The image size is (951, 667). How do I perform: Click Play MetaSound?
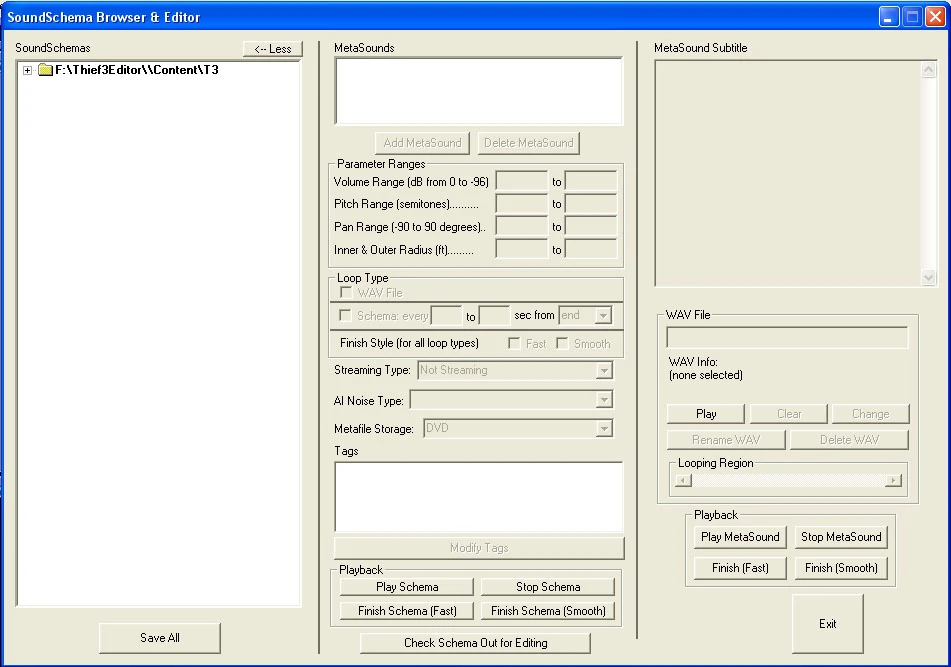pyautogui.click(x=740, y=537)
